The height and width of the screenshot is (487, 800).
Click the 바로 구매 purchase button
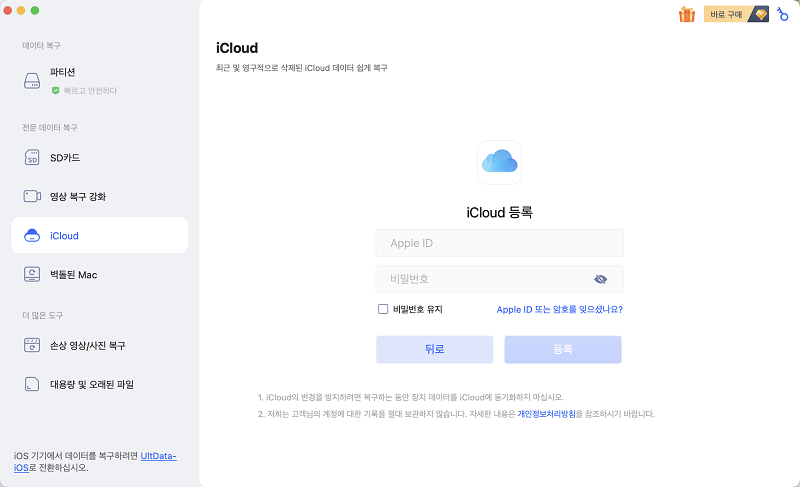(x=736, y=14)
